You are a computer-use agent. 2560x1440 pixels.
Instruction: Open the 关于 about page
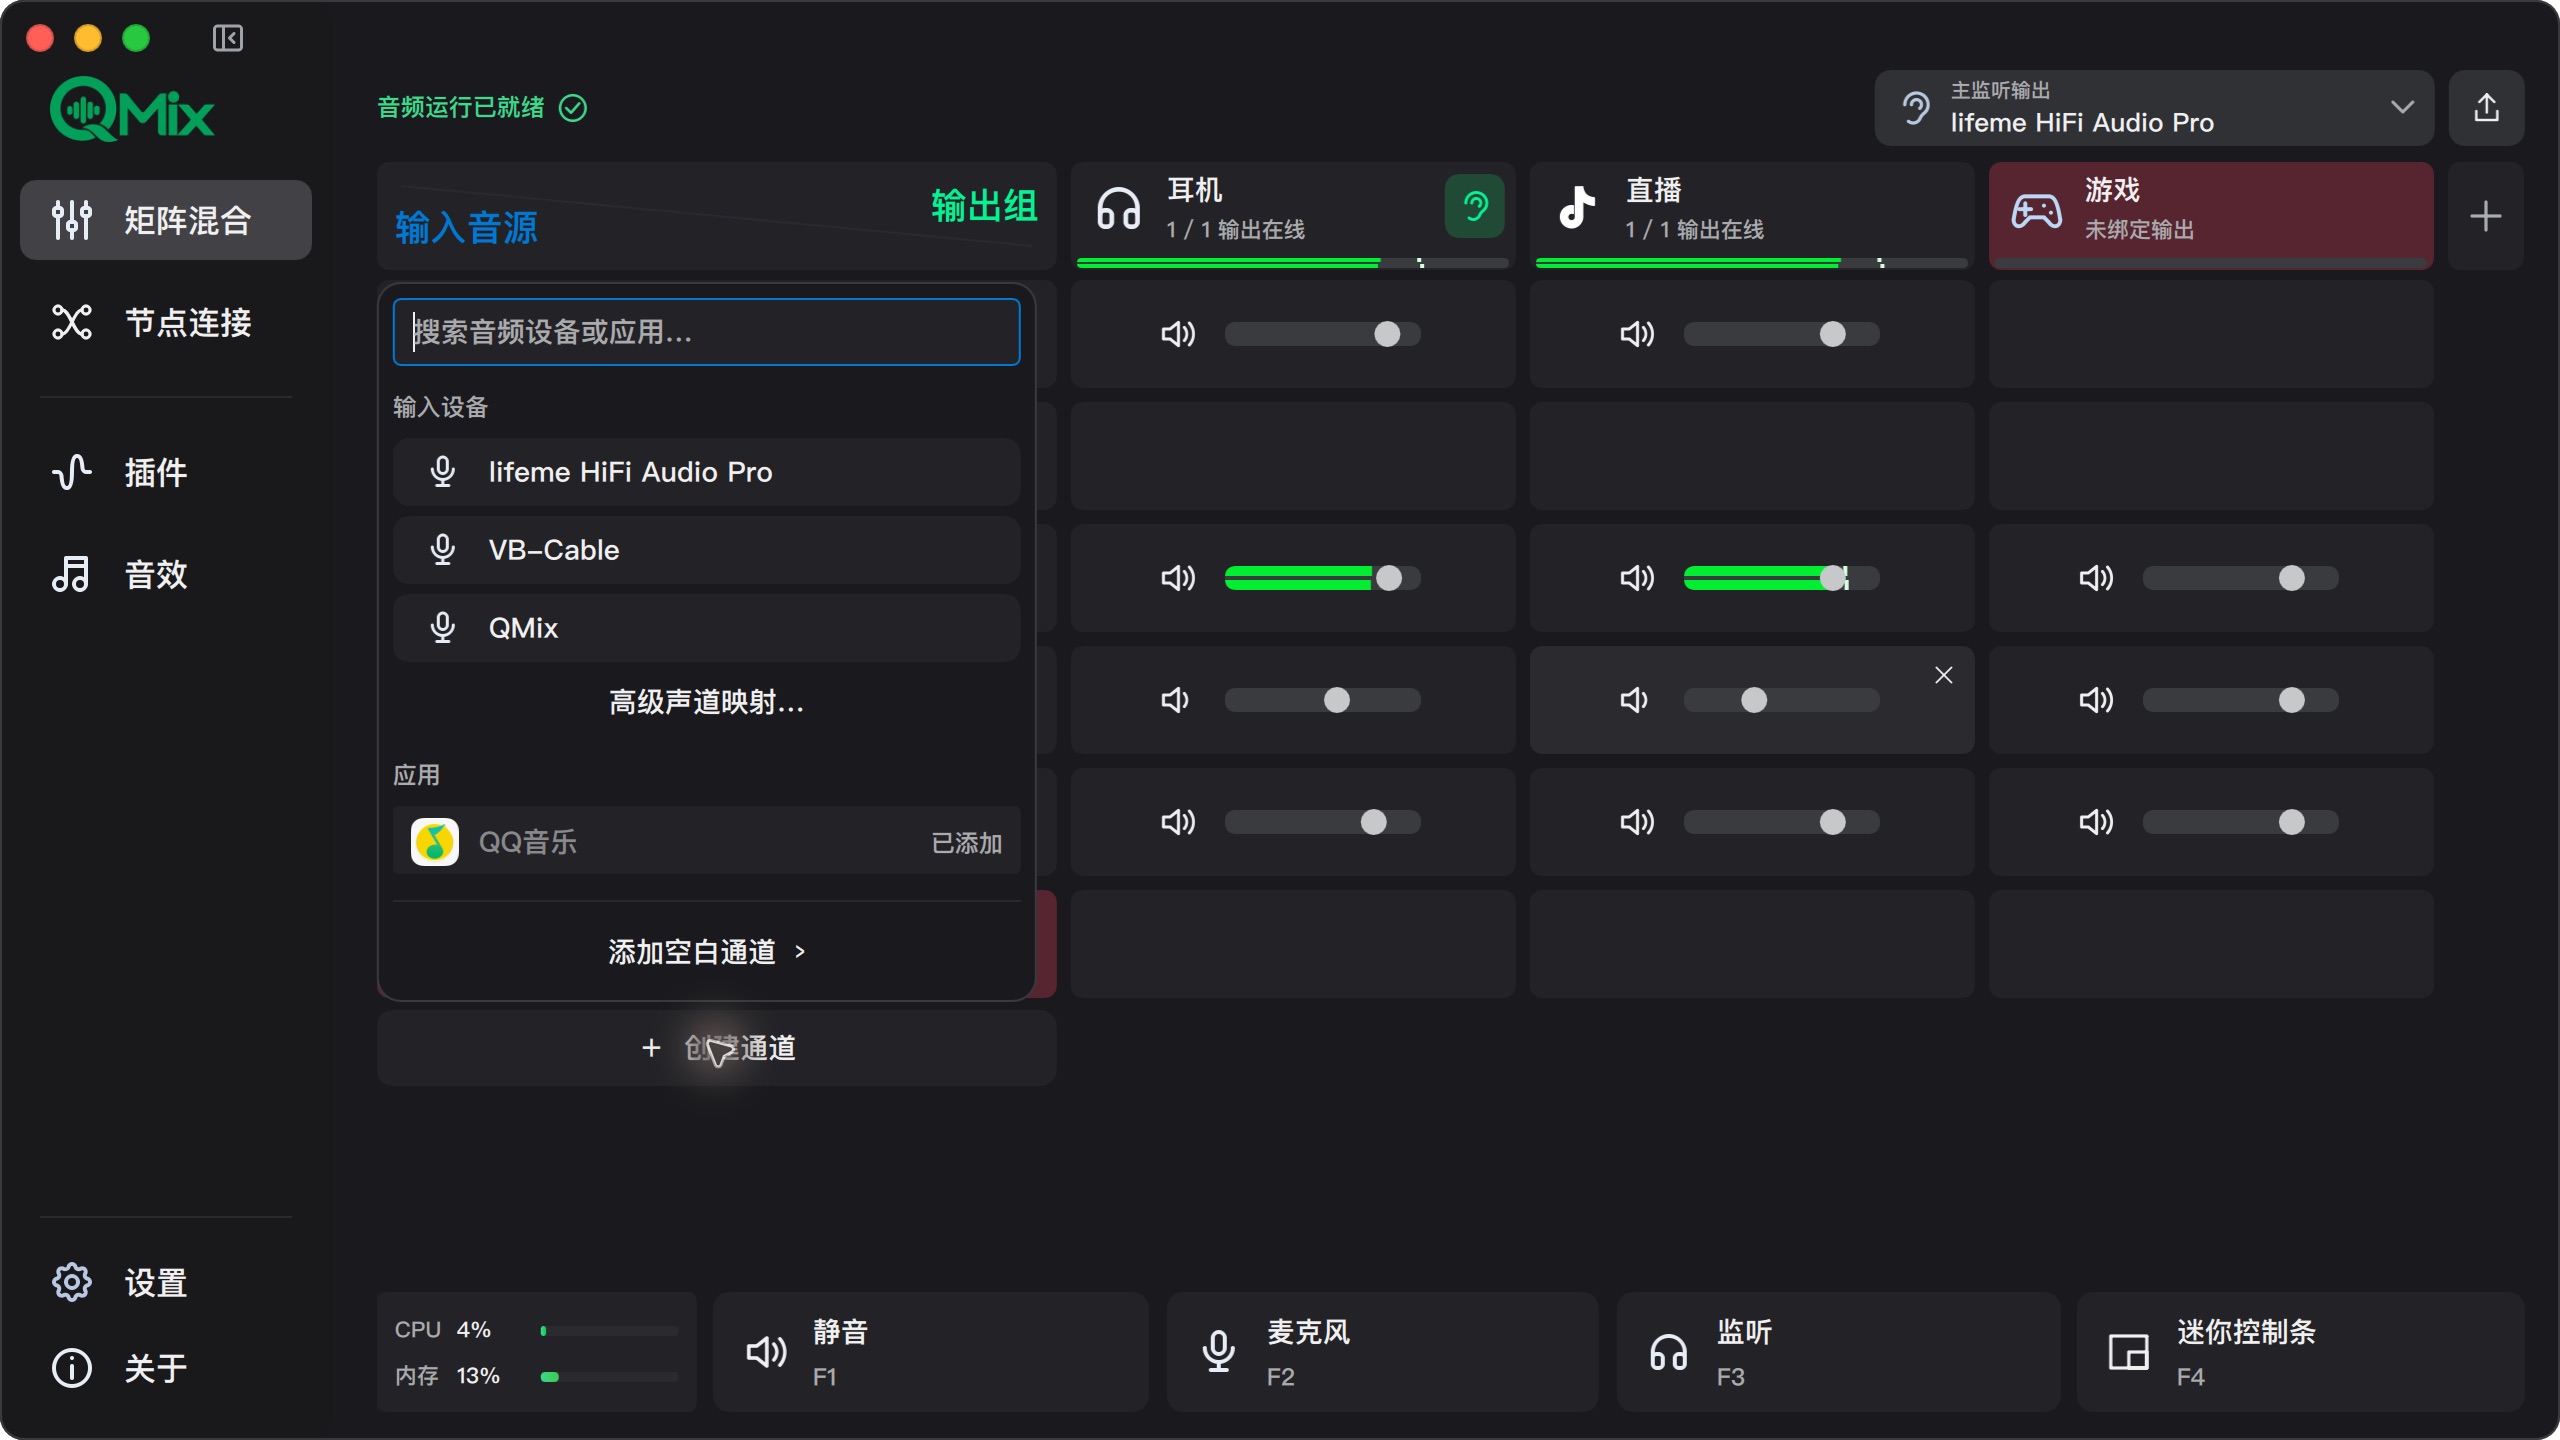point(166,1368)
